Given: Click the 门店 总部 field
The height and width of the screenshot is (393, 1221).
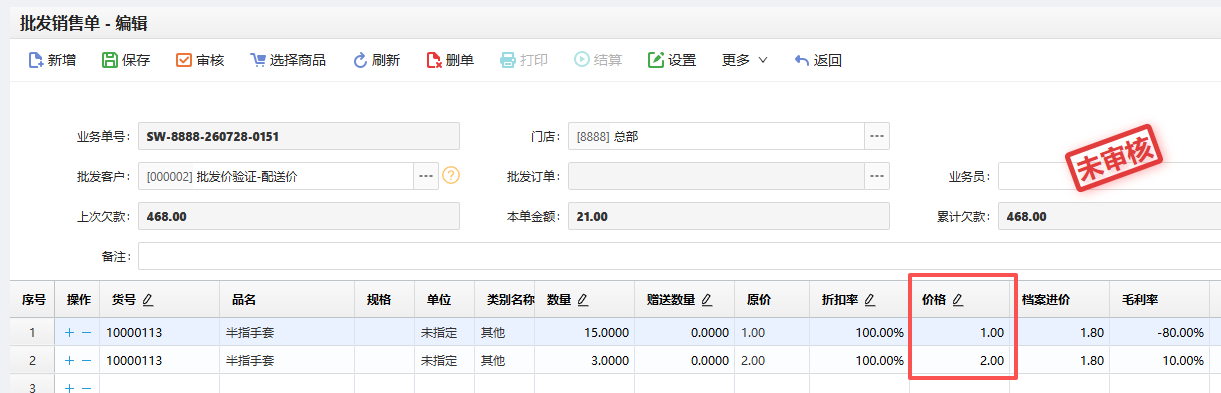Looking at the screenshot, I should point(716,136).
